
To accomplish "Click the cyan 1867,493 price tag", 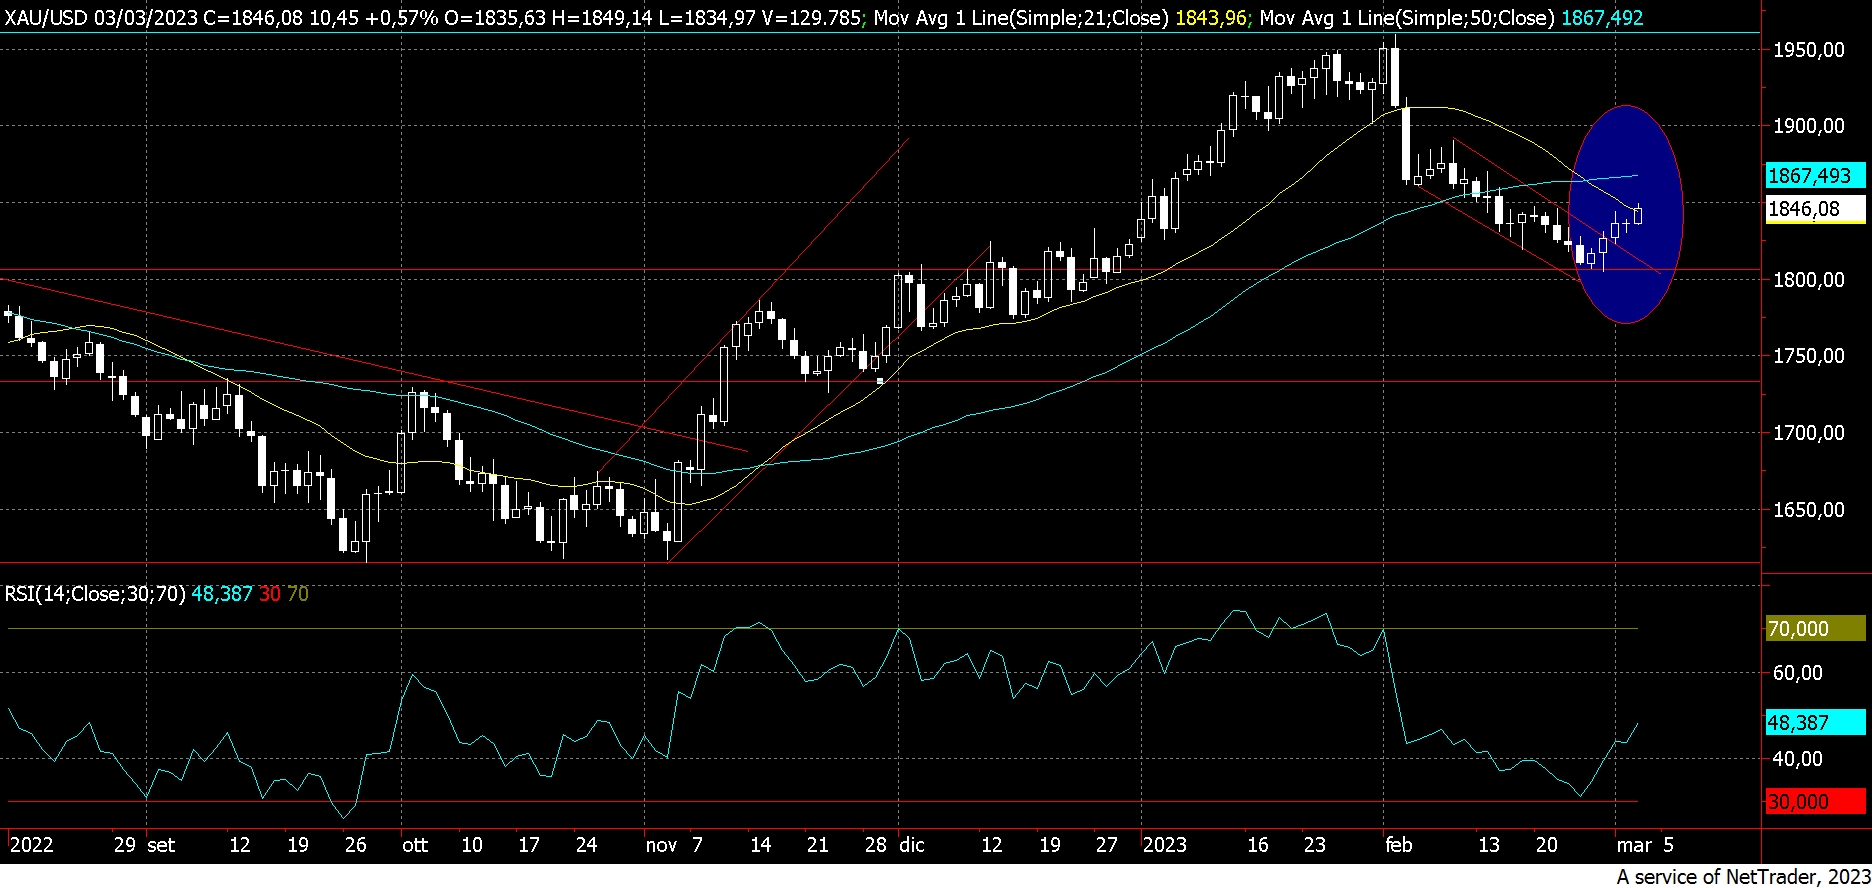I will click(x=1815, y=176).
